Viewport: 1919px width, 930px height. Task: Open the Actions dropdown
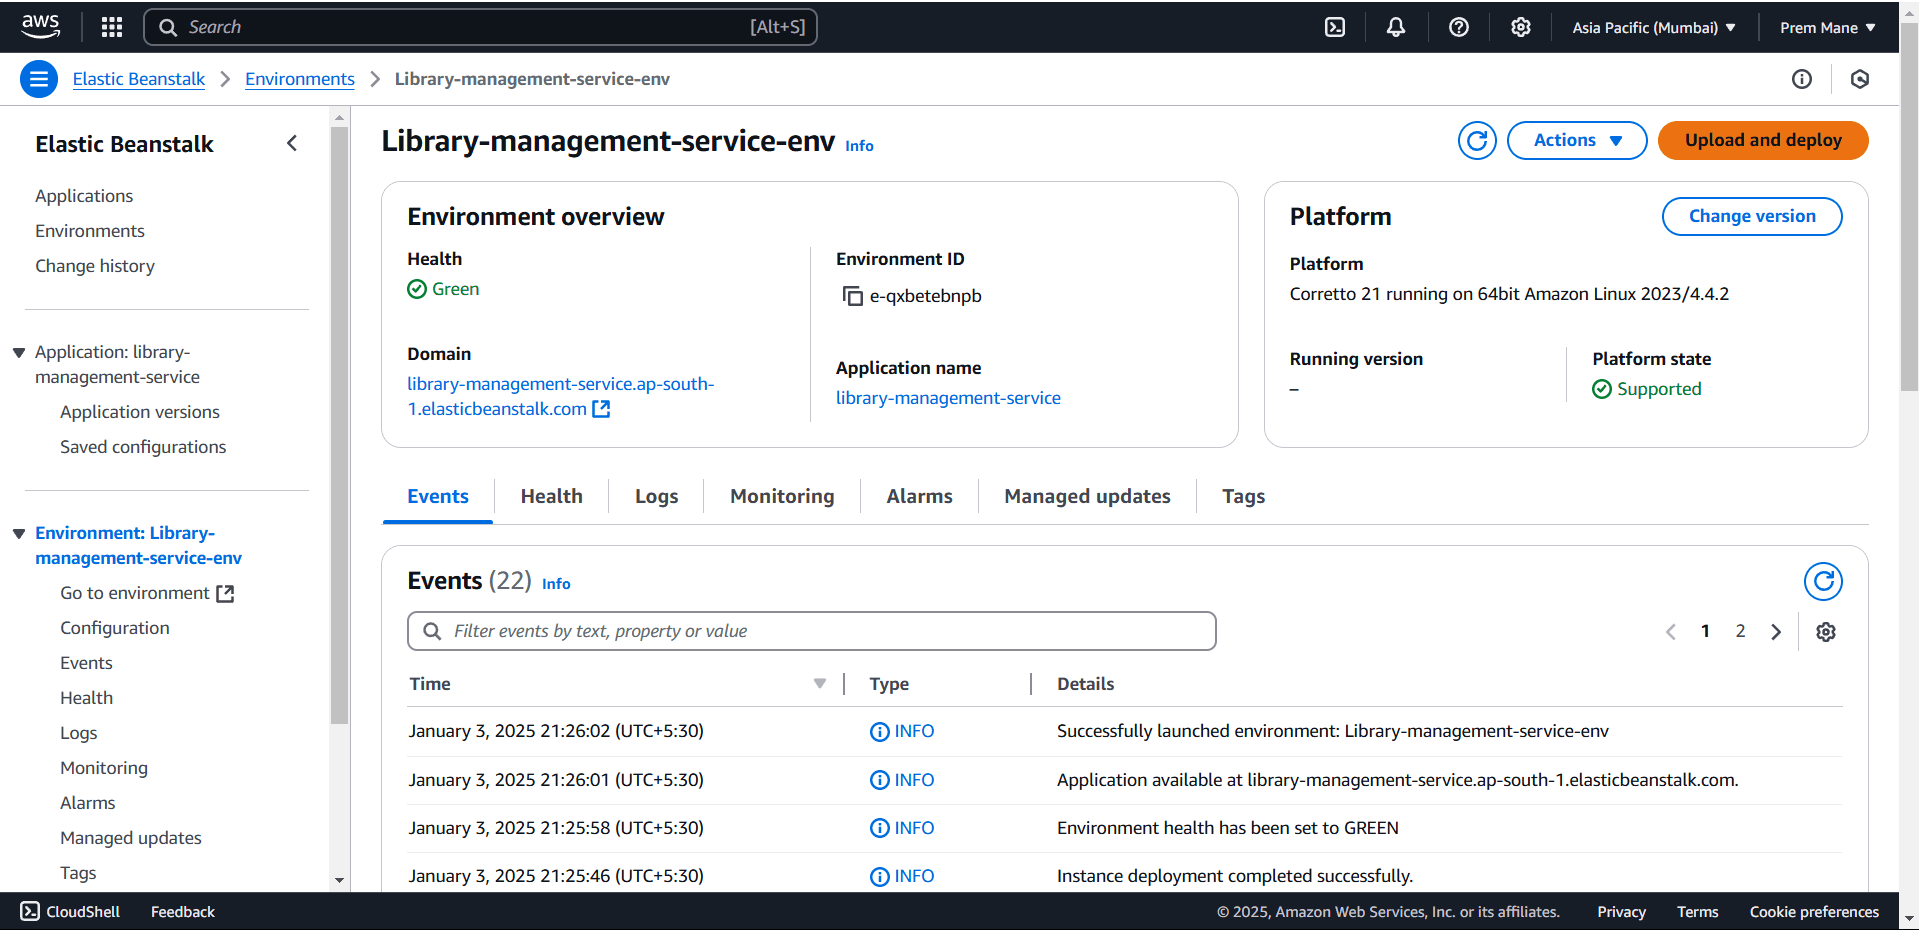click(1577, 141)
